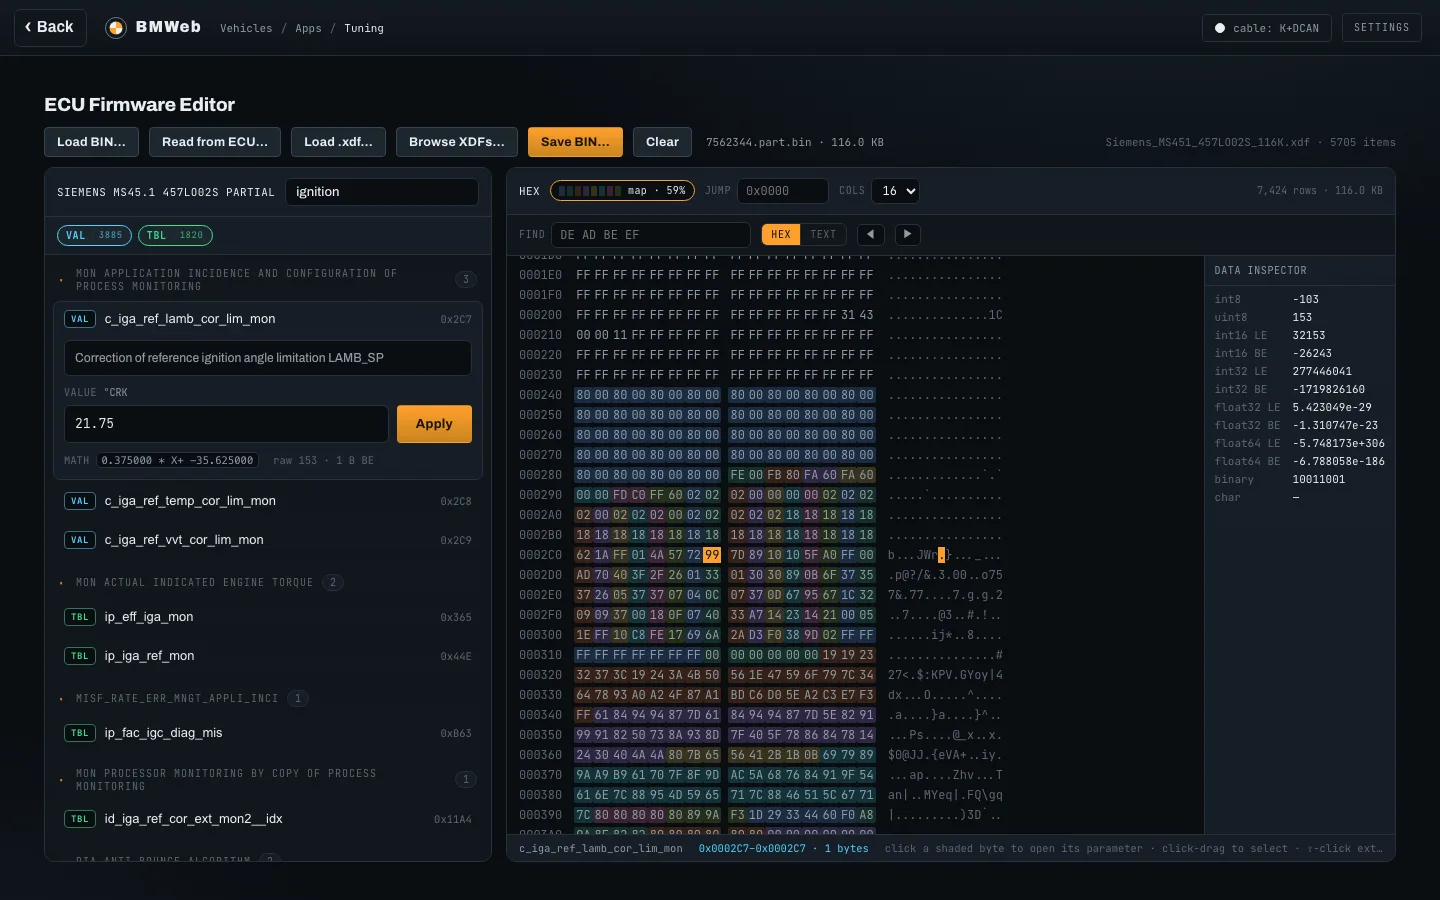The image size is (1440, 900).
Task: Collapse MON APPLICATION INCIDENCE group header
Action: coord(267,279)
